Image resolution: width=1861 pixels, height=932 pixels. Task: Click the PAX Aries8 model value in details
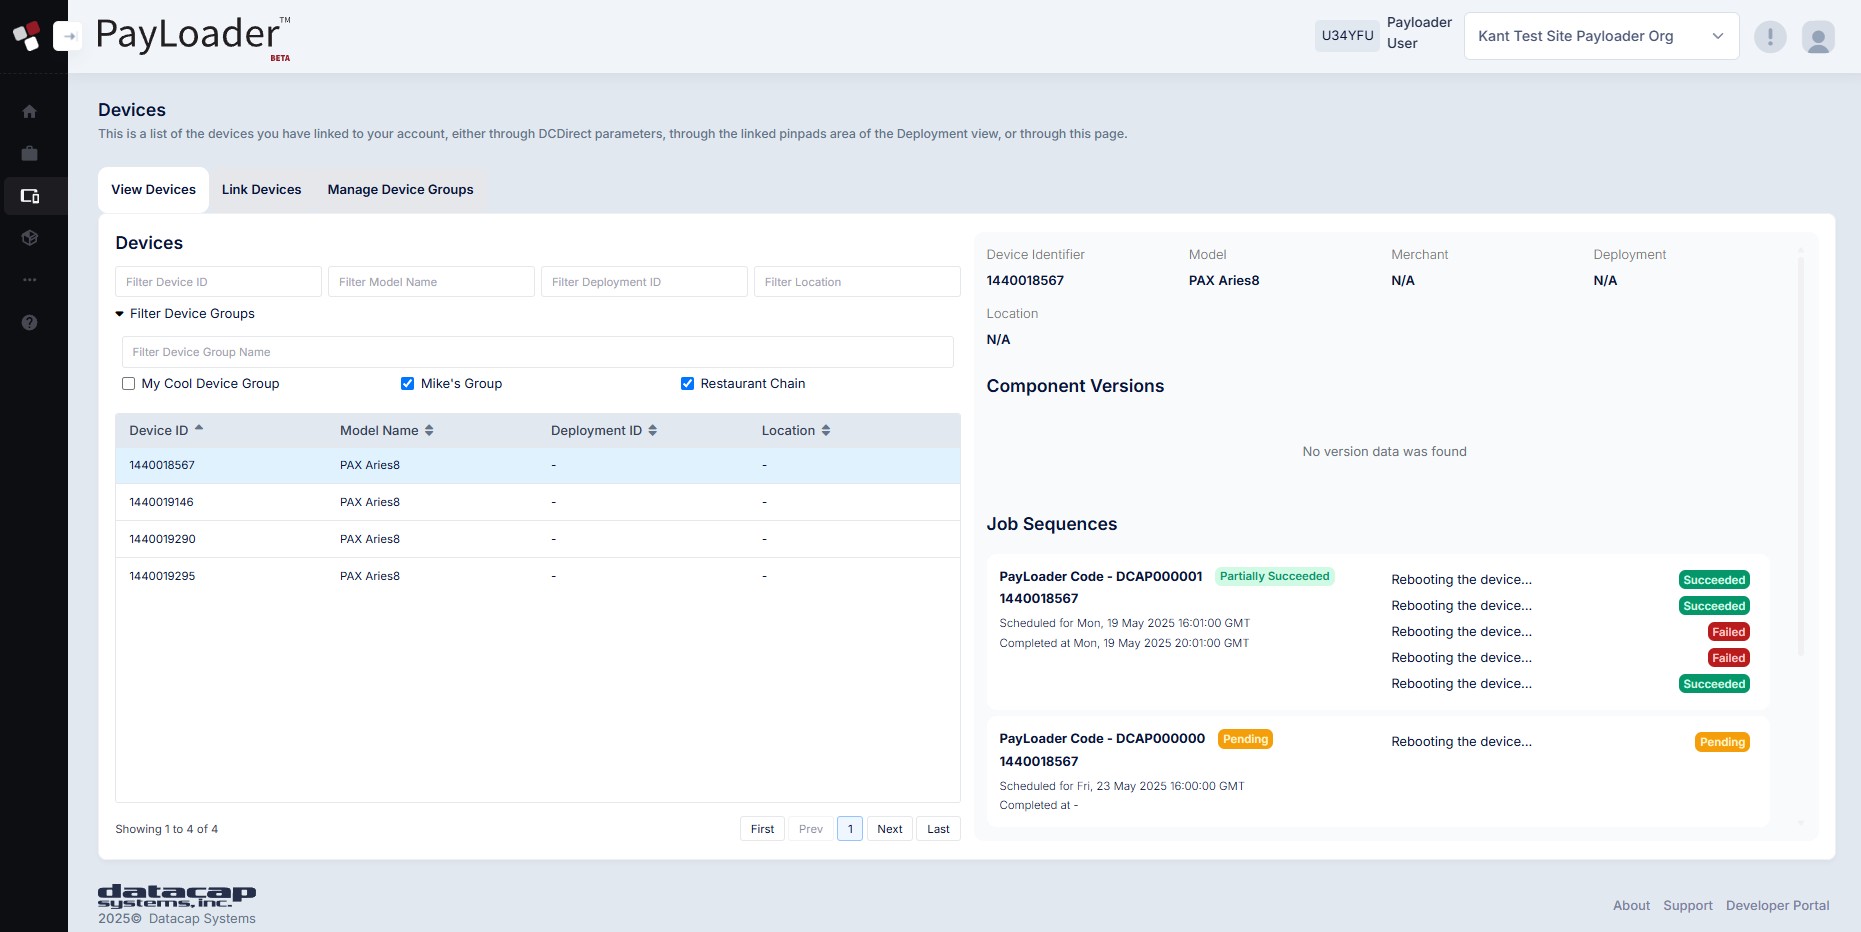coord(1224,280)
